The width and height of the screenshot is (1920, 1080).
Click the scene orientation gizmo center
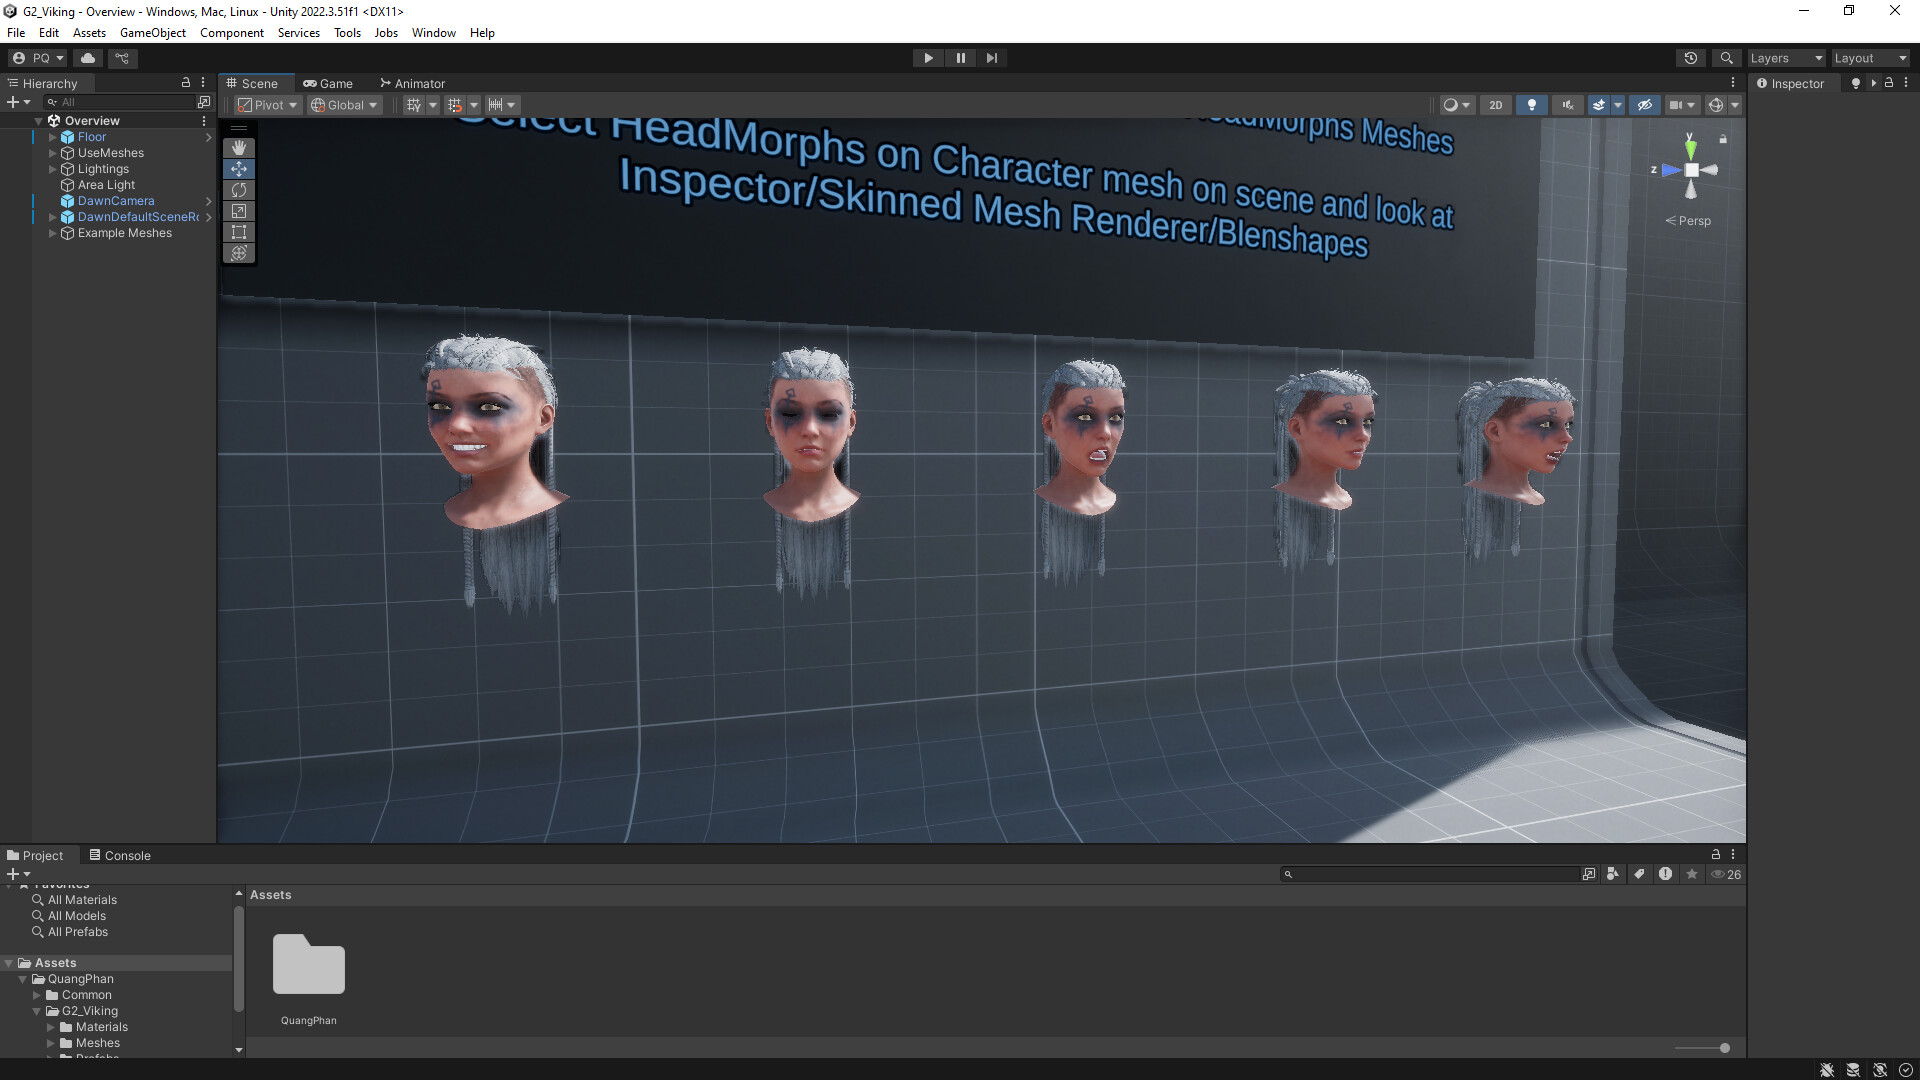pyautogui.click(x=1691, y=170)
